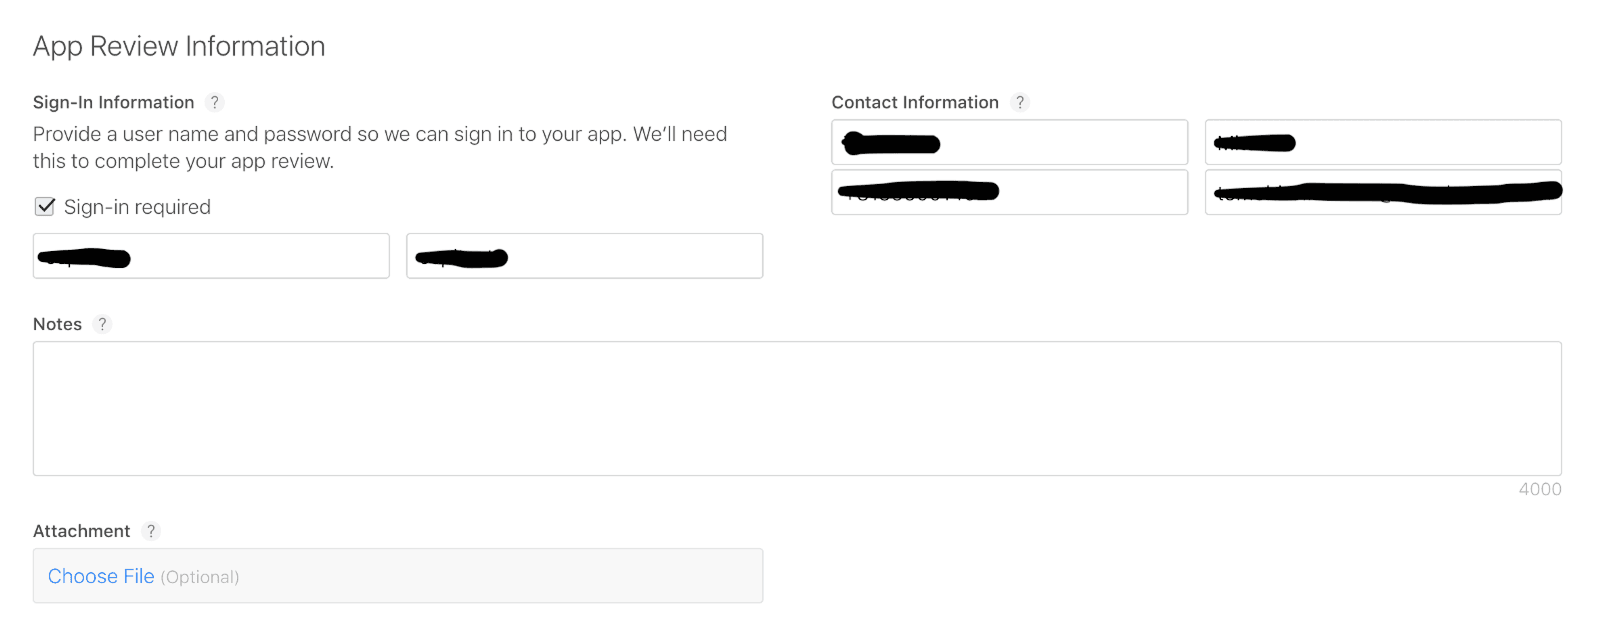1600x633 pixels.
Task: Select the sign-in user name field
Action: 211,256
